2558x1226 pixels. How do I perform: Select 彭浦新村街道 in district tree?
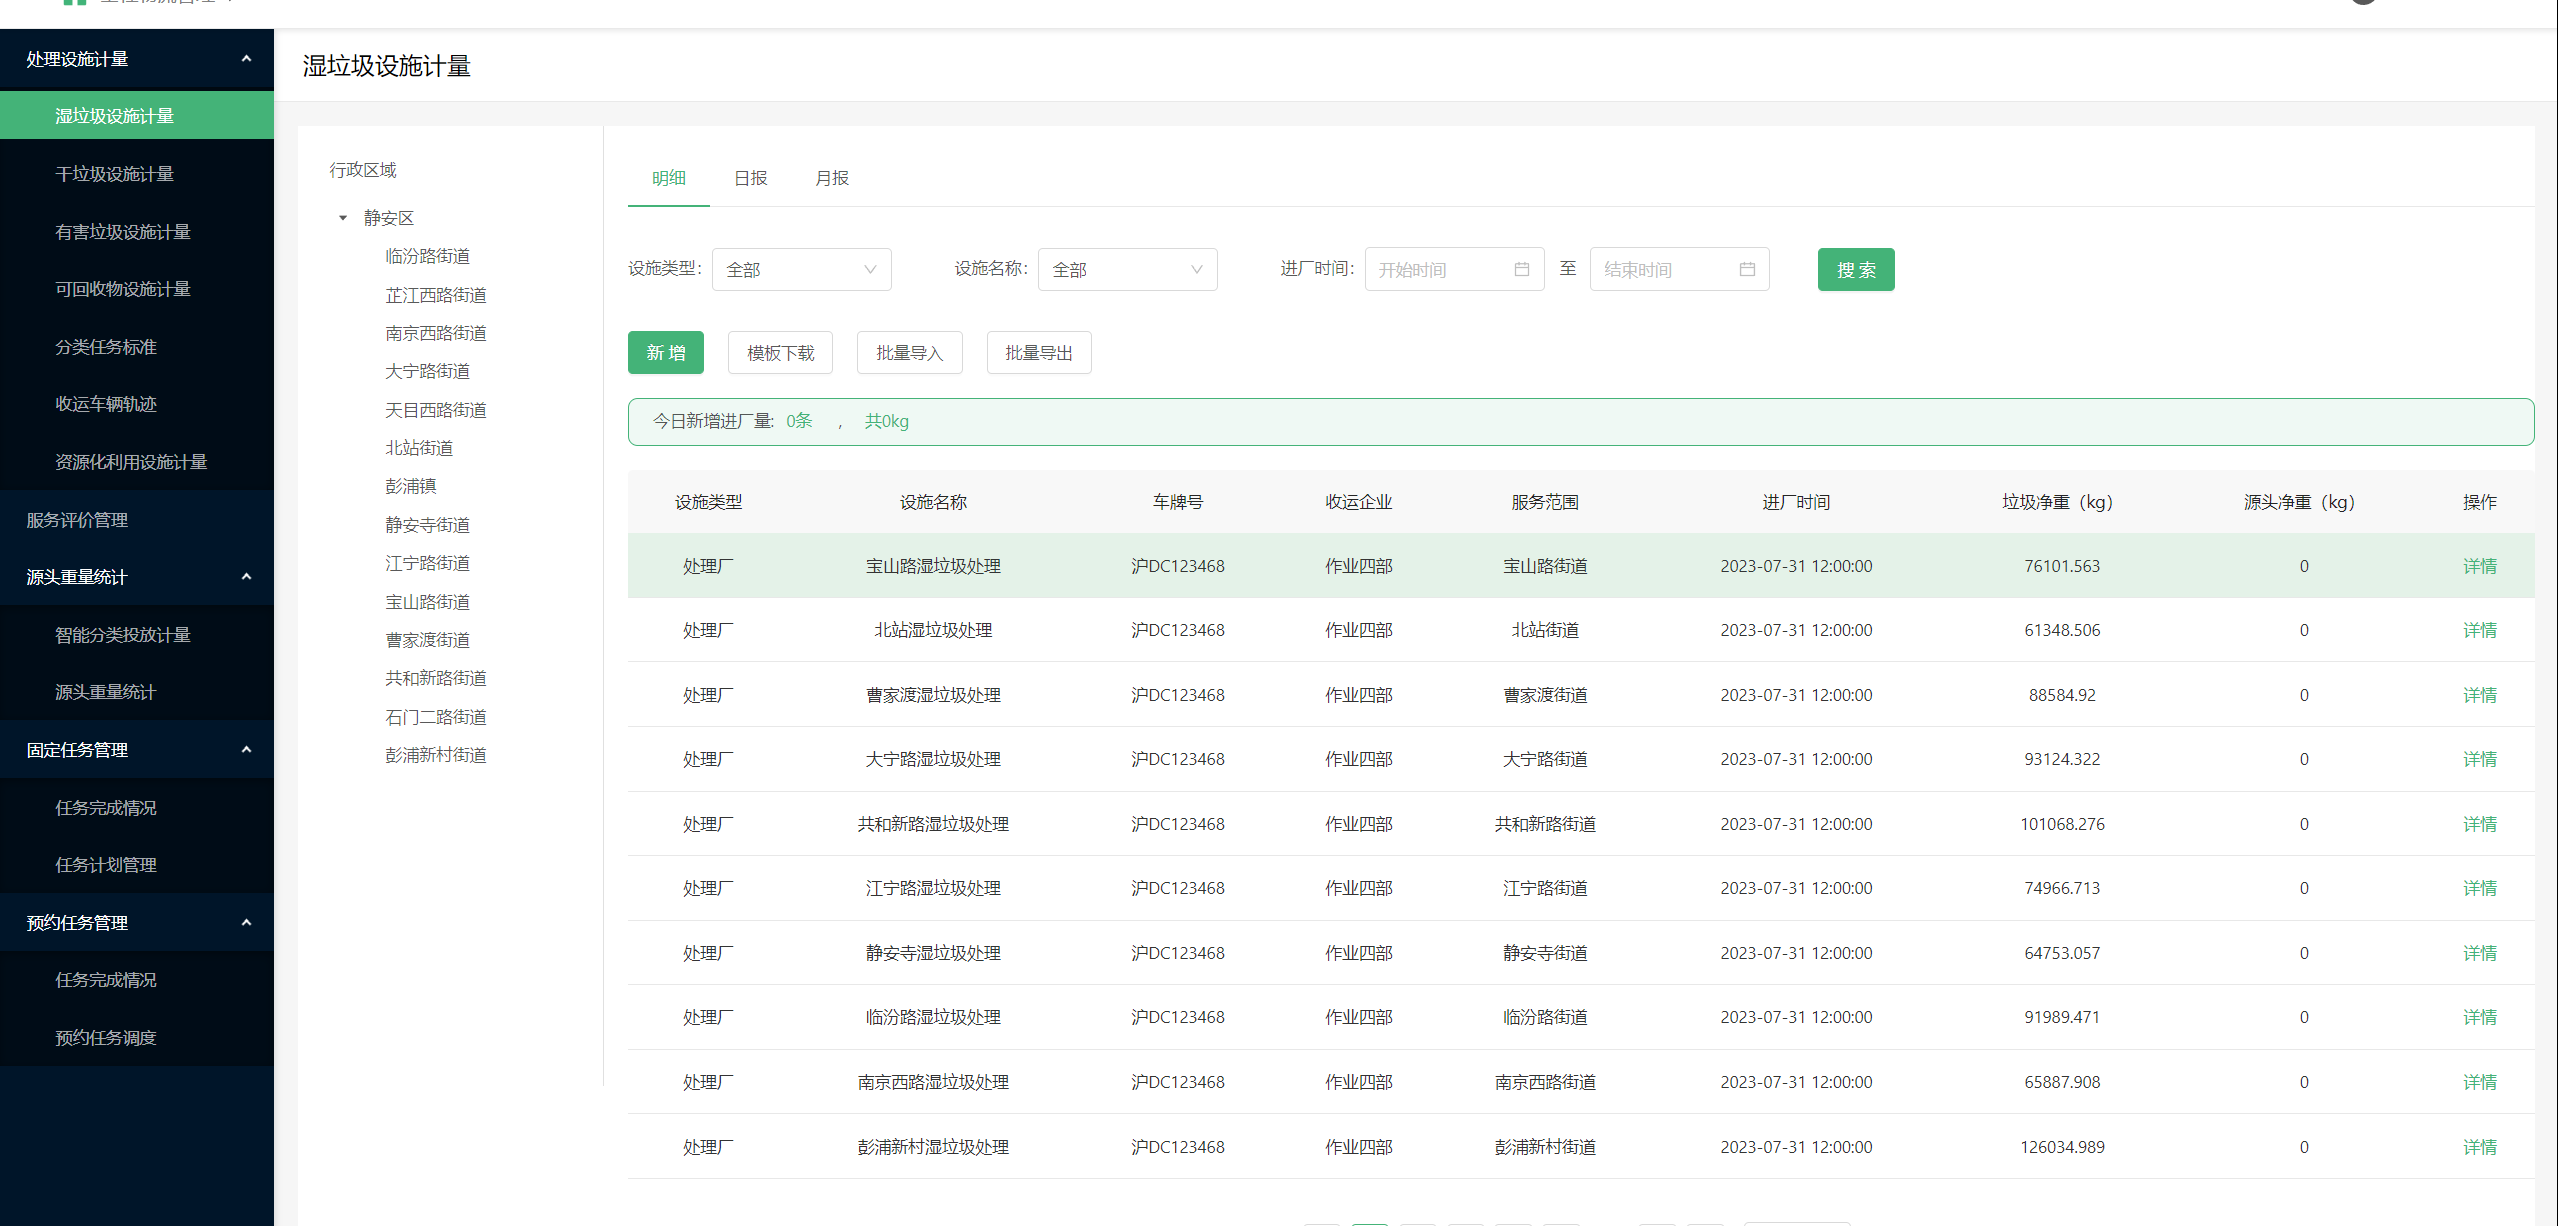[x=436, y=755]
